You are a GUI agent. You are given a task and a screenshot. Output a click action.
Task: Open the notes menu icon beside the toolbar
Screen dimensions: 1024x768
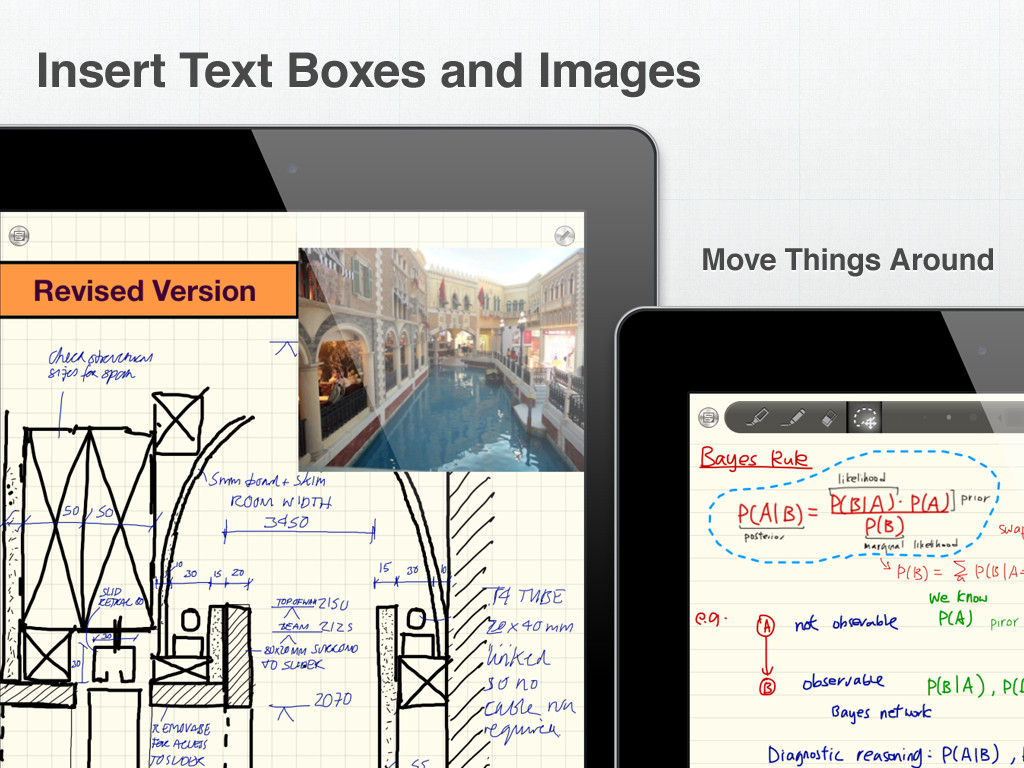pyautogui.click(x=708, y=416)
